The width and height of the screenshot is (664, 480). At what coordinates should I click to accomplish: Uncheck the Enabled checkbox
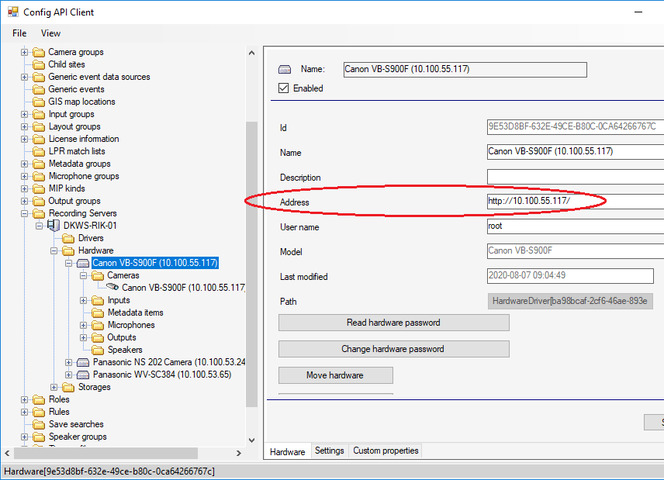(283, 88)
